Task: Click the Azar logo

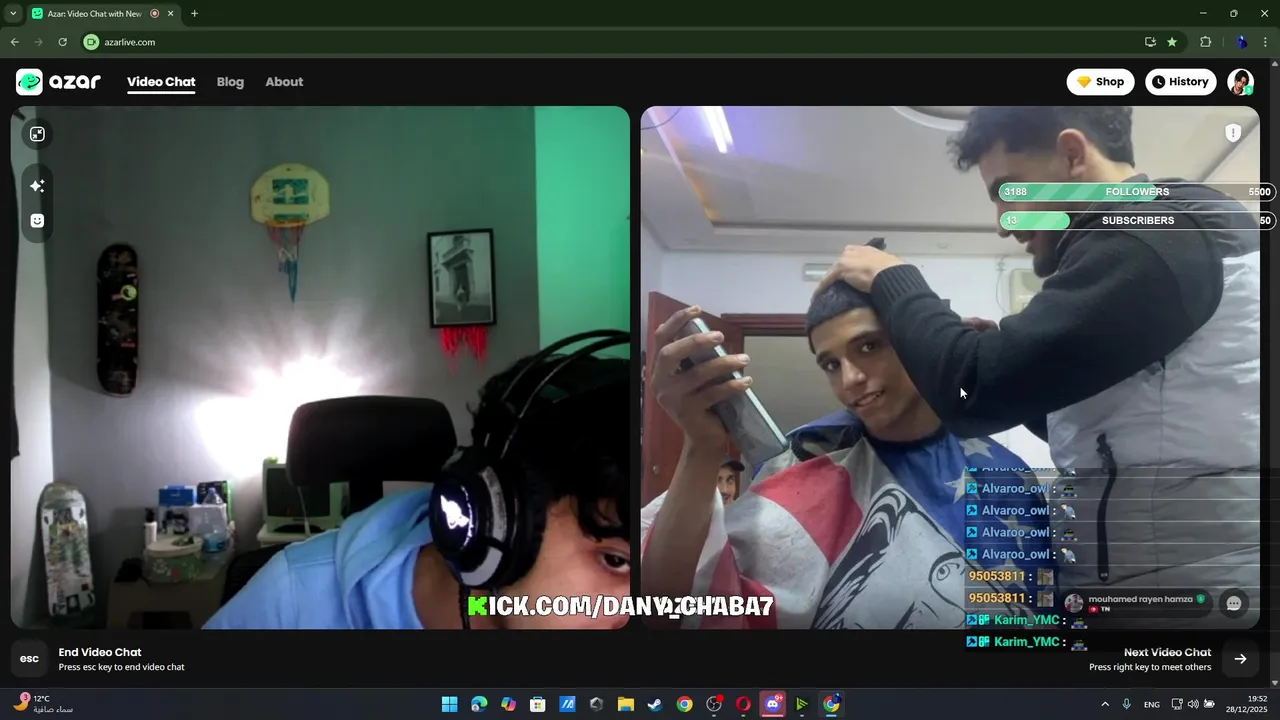Action: point(58,82)
